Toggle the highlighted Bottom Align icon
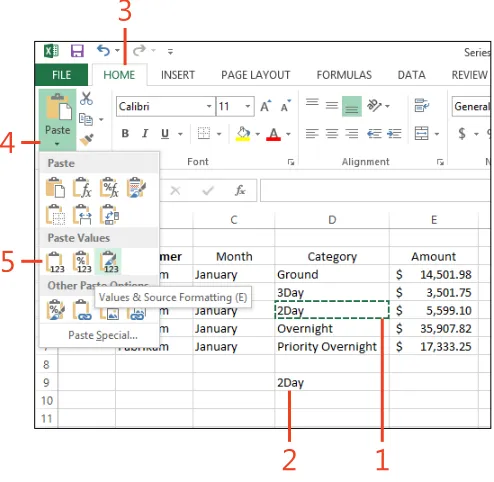Image resolution: width=494 pixels, height=482 pixels. tap(352, 106)
